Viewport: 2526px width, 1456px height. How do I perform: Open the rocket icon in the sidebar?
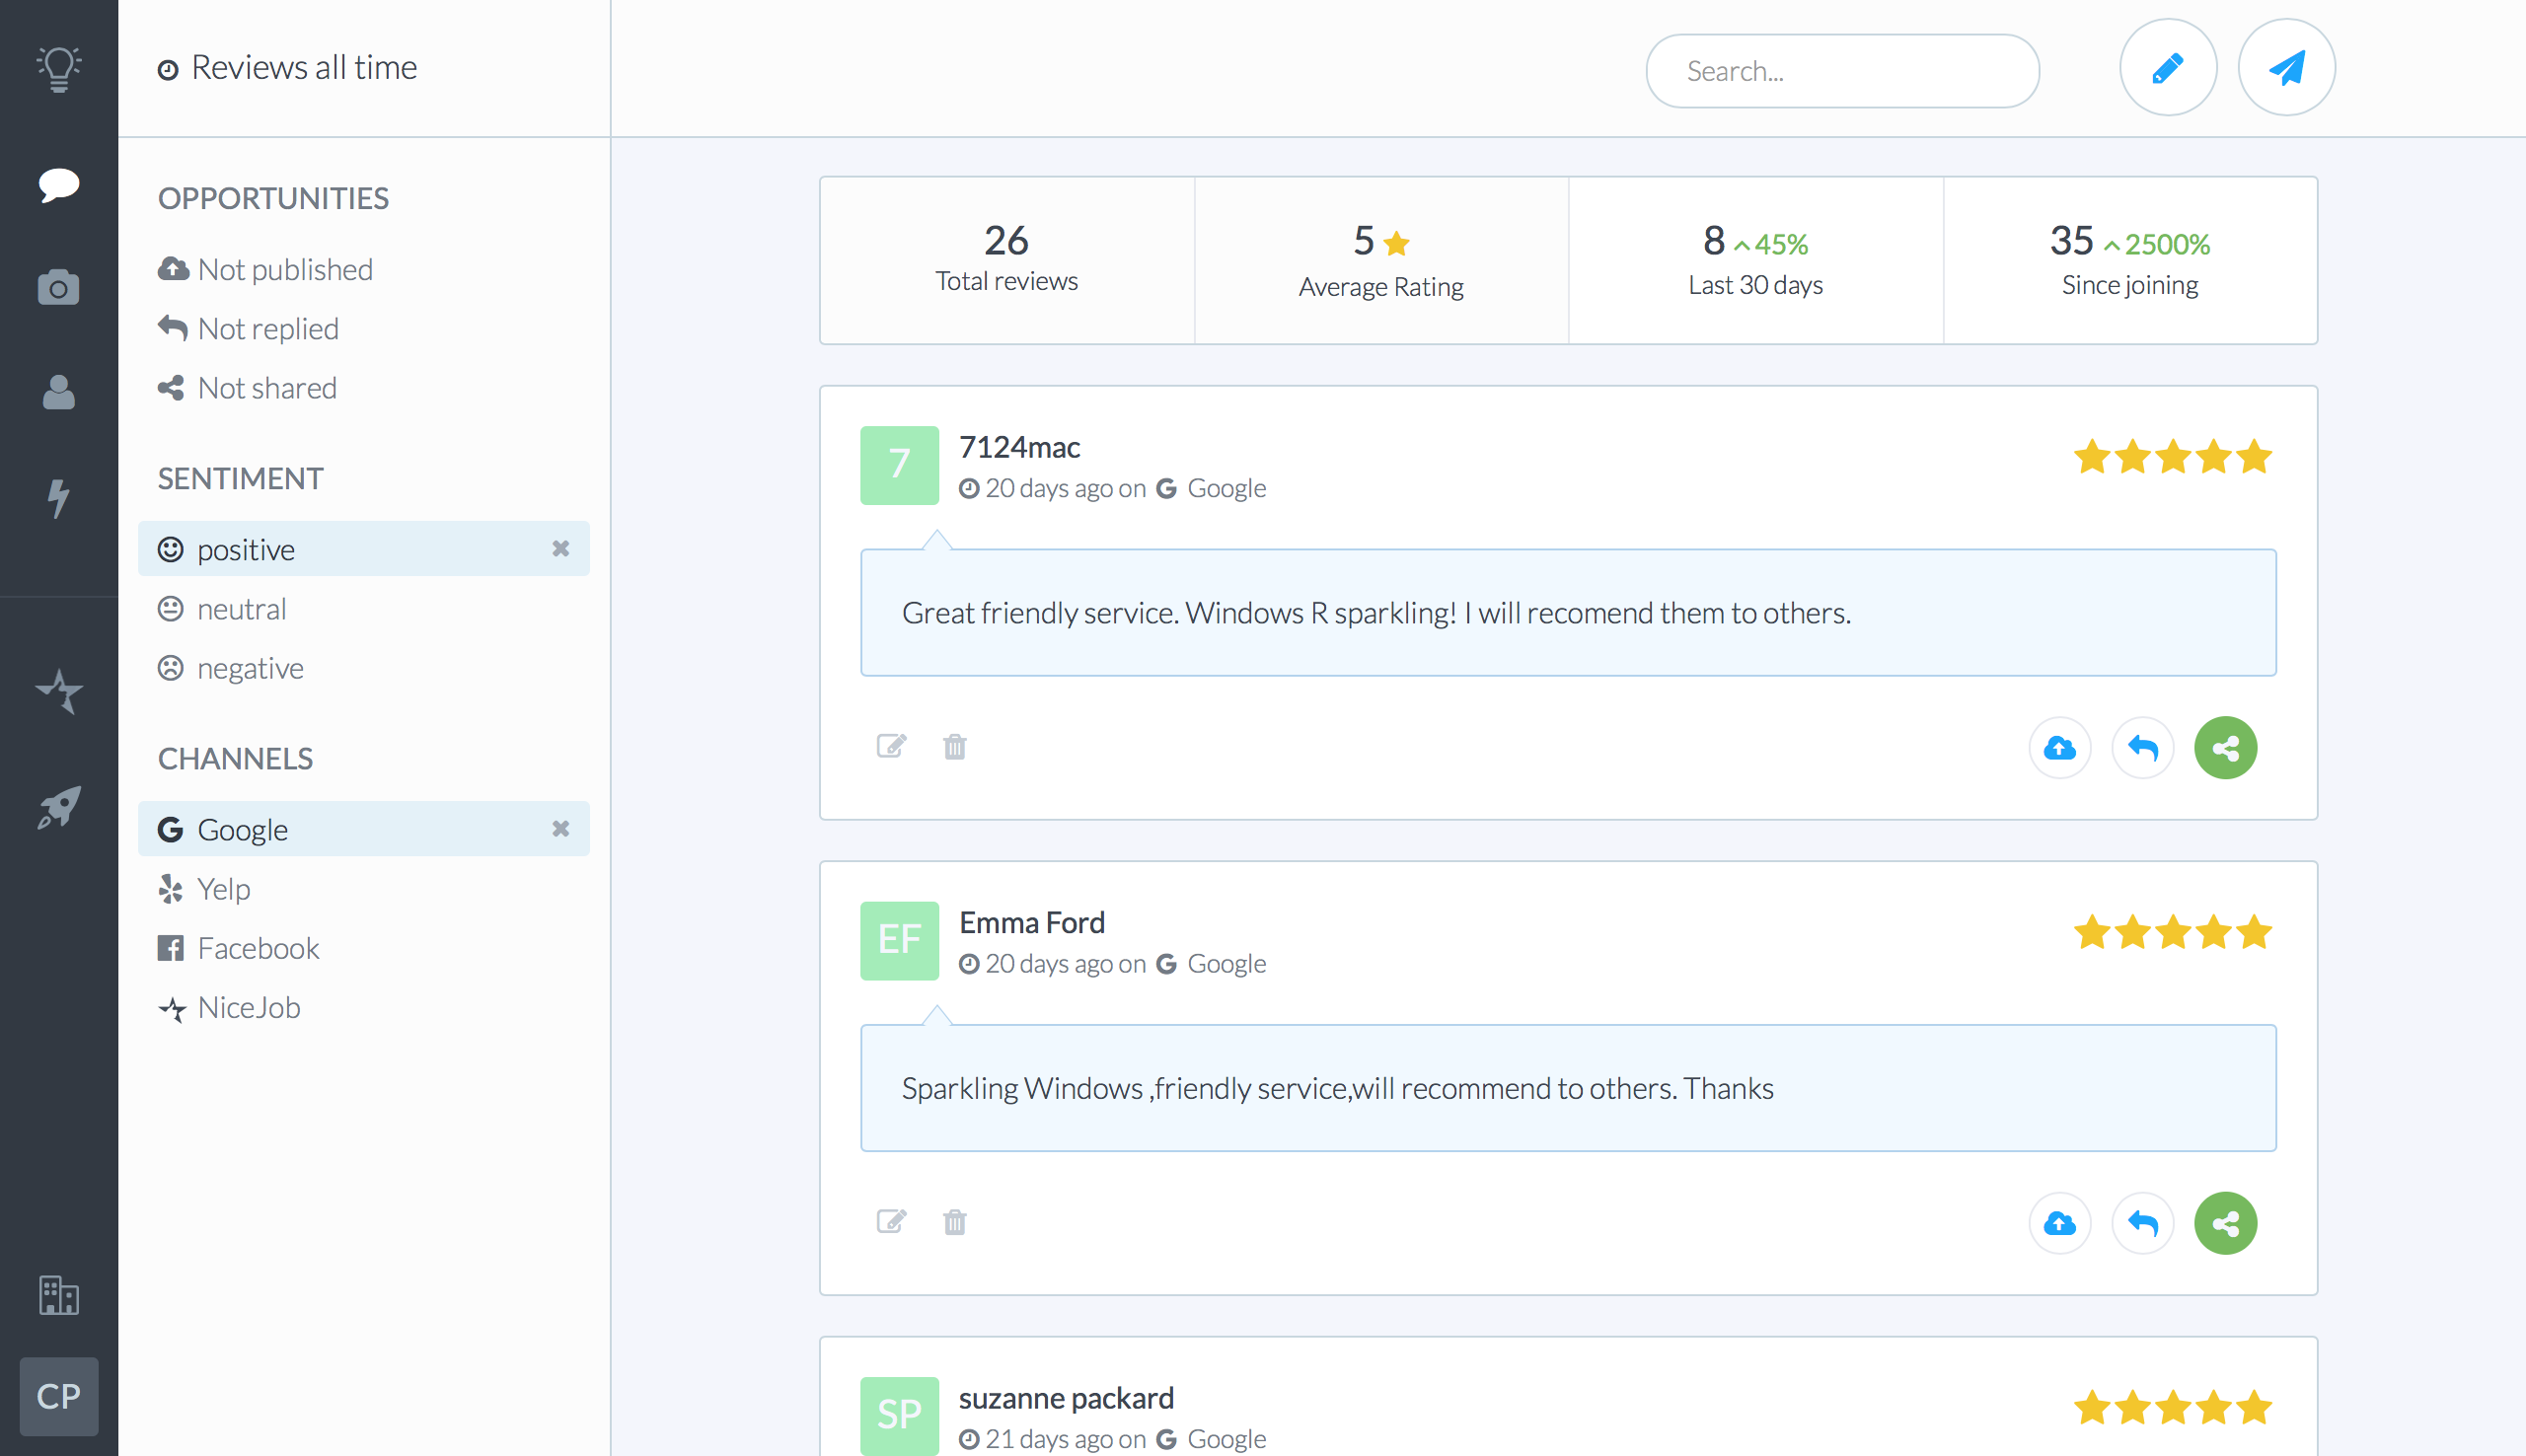pyautogui.click(x=58, y=806)
